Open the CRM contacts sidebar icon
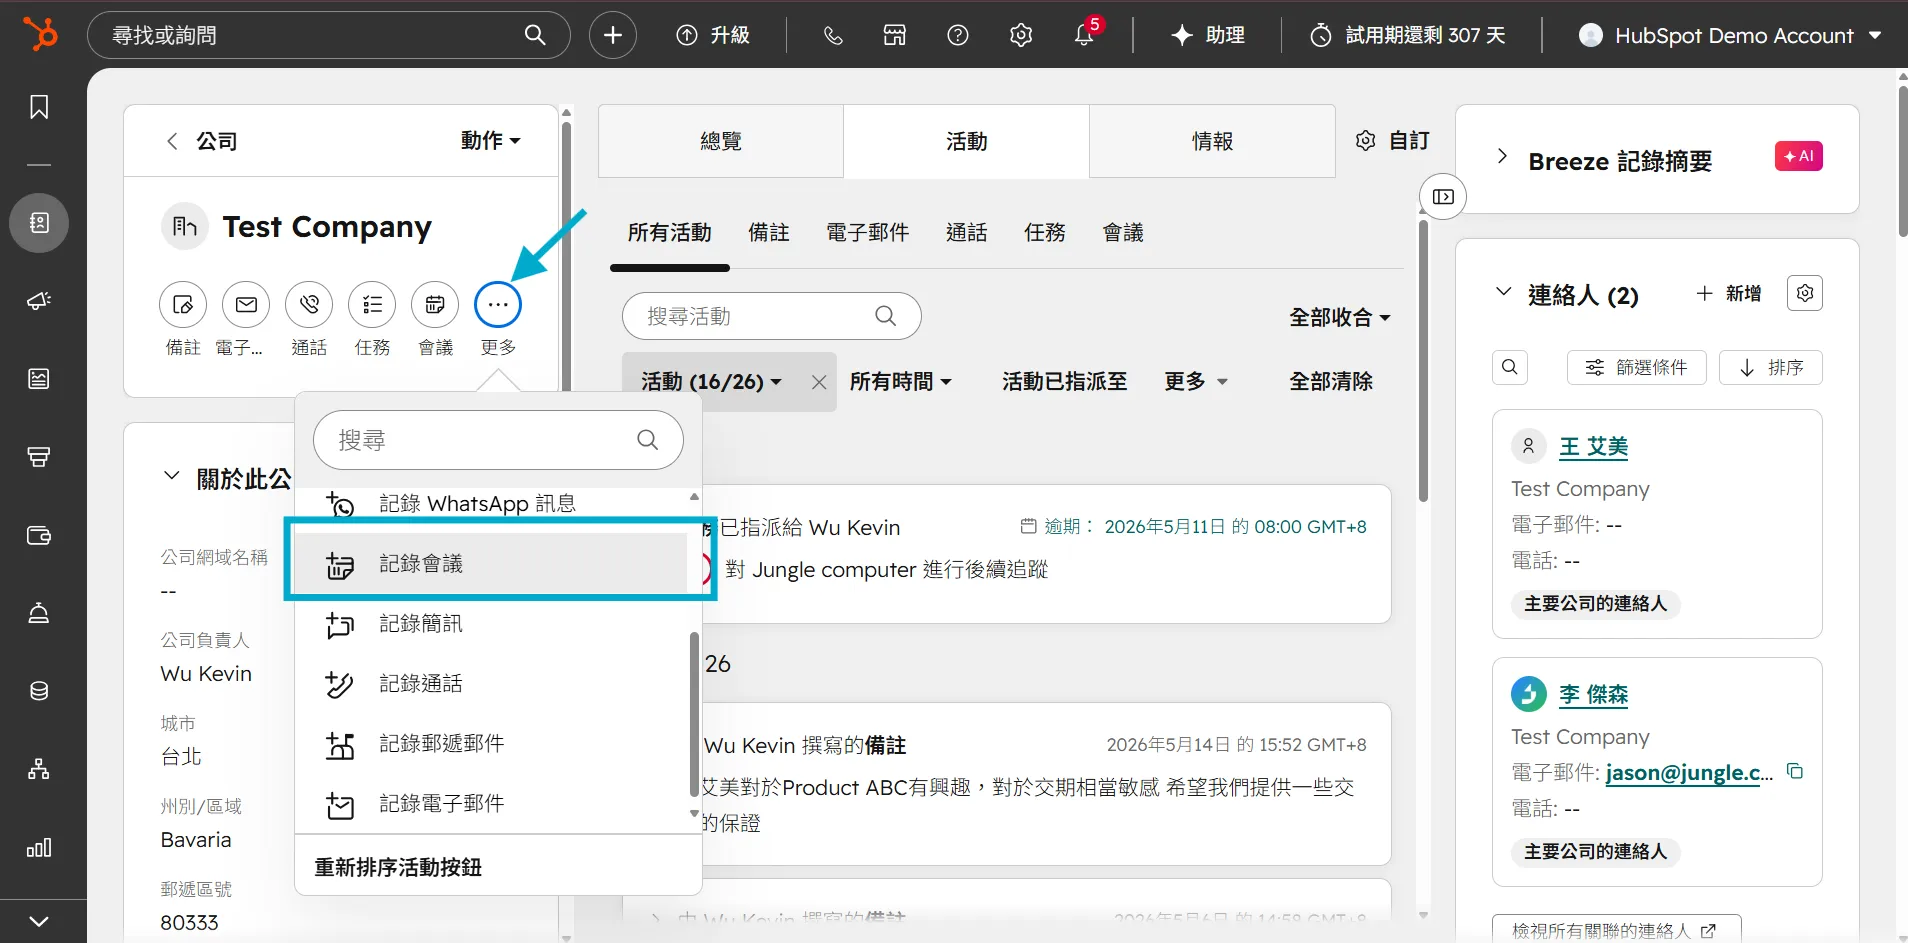The width and height of the screenshot is (1908, 943). tap(39, 222)
